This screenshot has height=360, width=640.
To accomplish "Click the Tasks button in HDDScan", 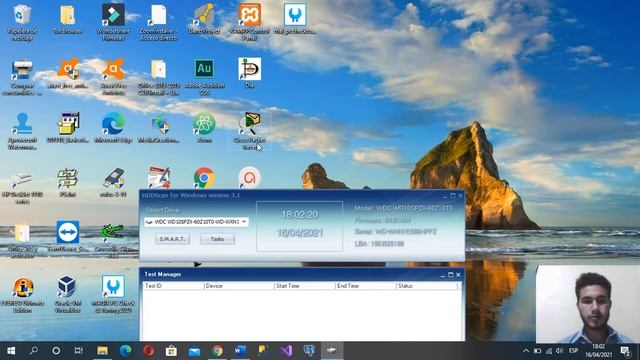I will (x=217, y=239).
